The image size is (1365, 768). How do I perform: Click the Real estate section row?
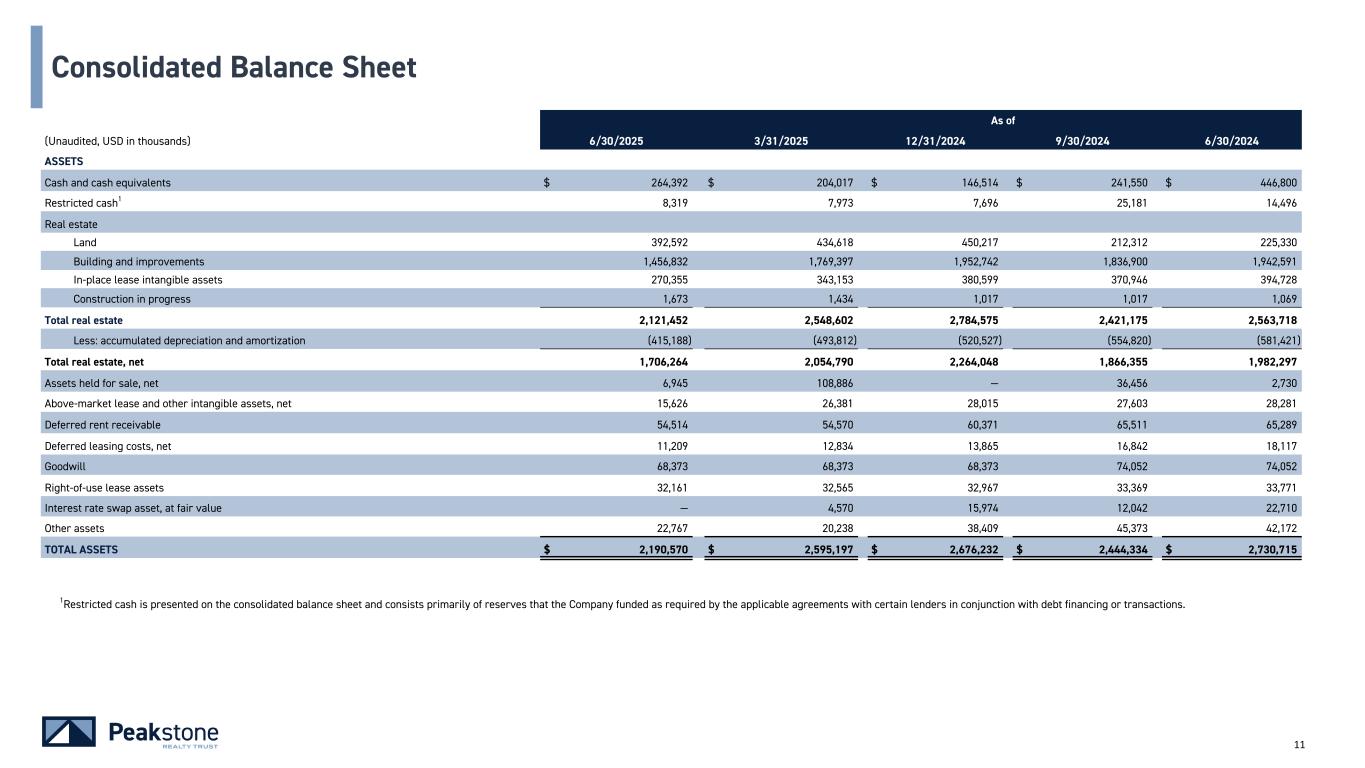[70, 225]
